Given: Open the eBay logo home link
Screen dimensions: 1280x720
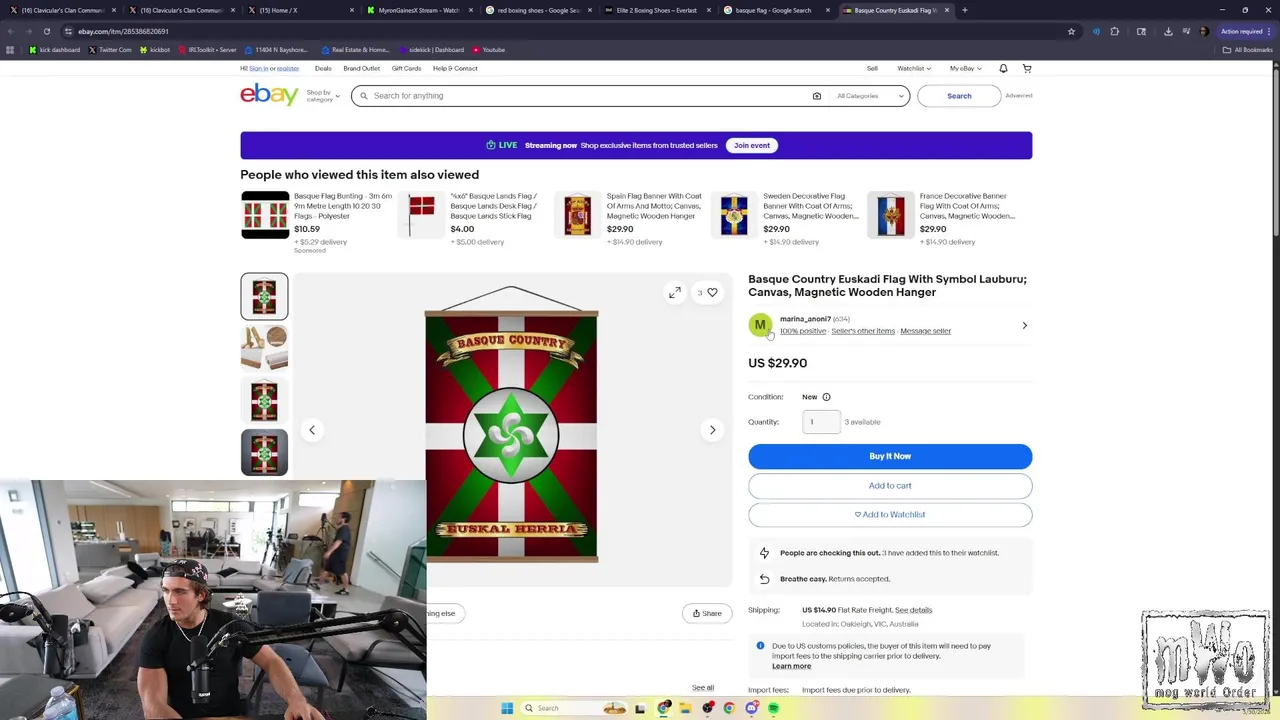Looking at the screenshot, I should pos(269,95).
